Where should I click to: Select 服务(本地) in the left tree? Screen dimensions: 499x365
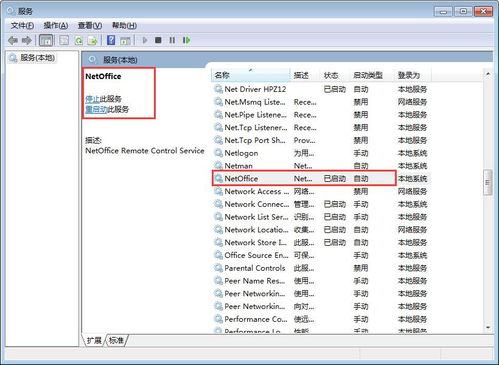(x=37, y=58)
